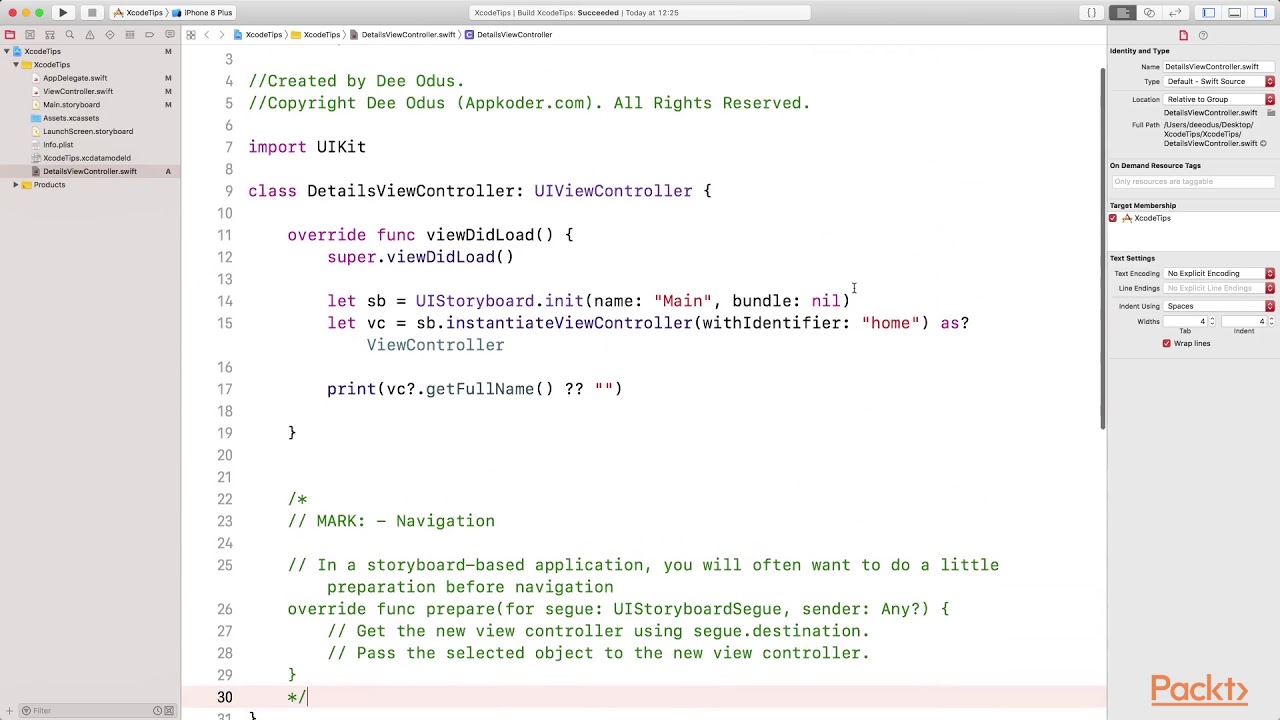Adjust the Indent width stepper
Screen dimensions: 1280x720
click(1271, 322)
